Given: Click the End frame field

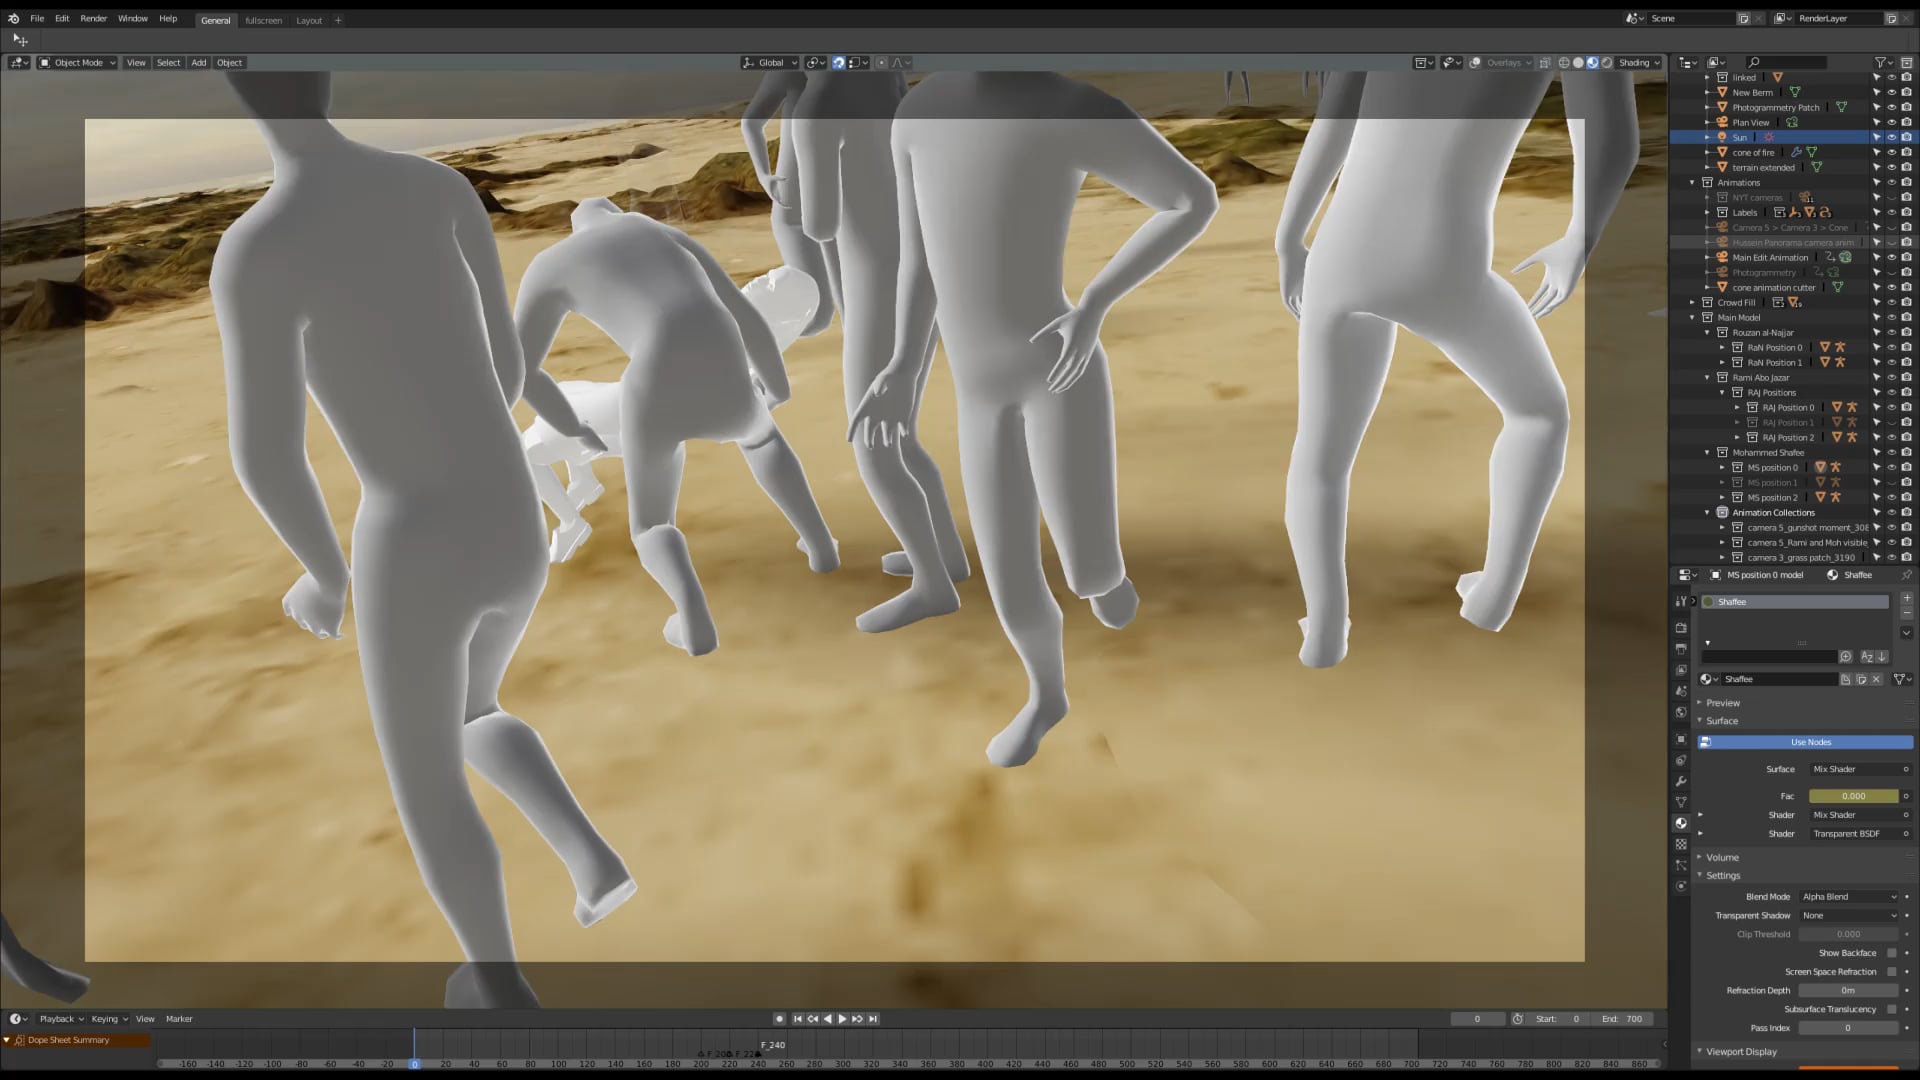Looking at the screenshot, I should 1622,1019.
